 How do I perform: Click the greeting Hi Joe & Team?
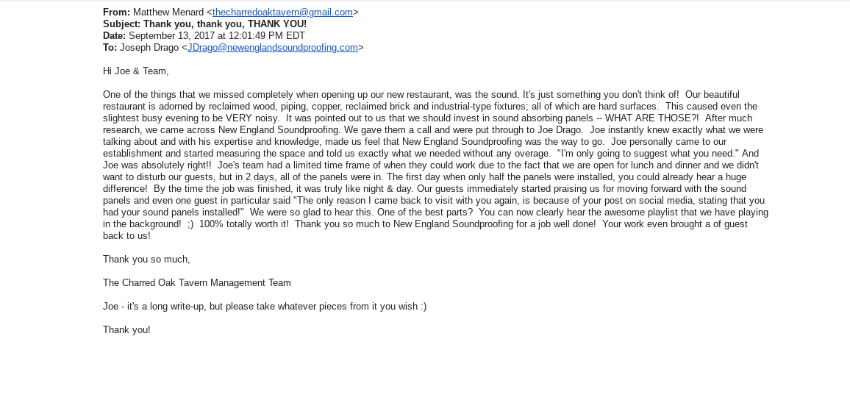[136, 71]
